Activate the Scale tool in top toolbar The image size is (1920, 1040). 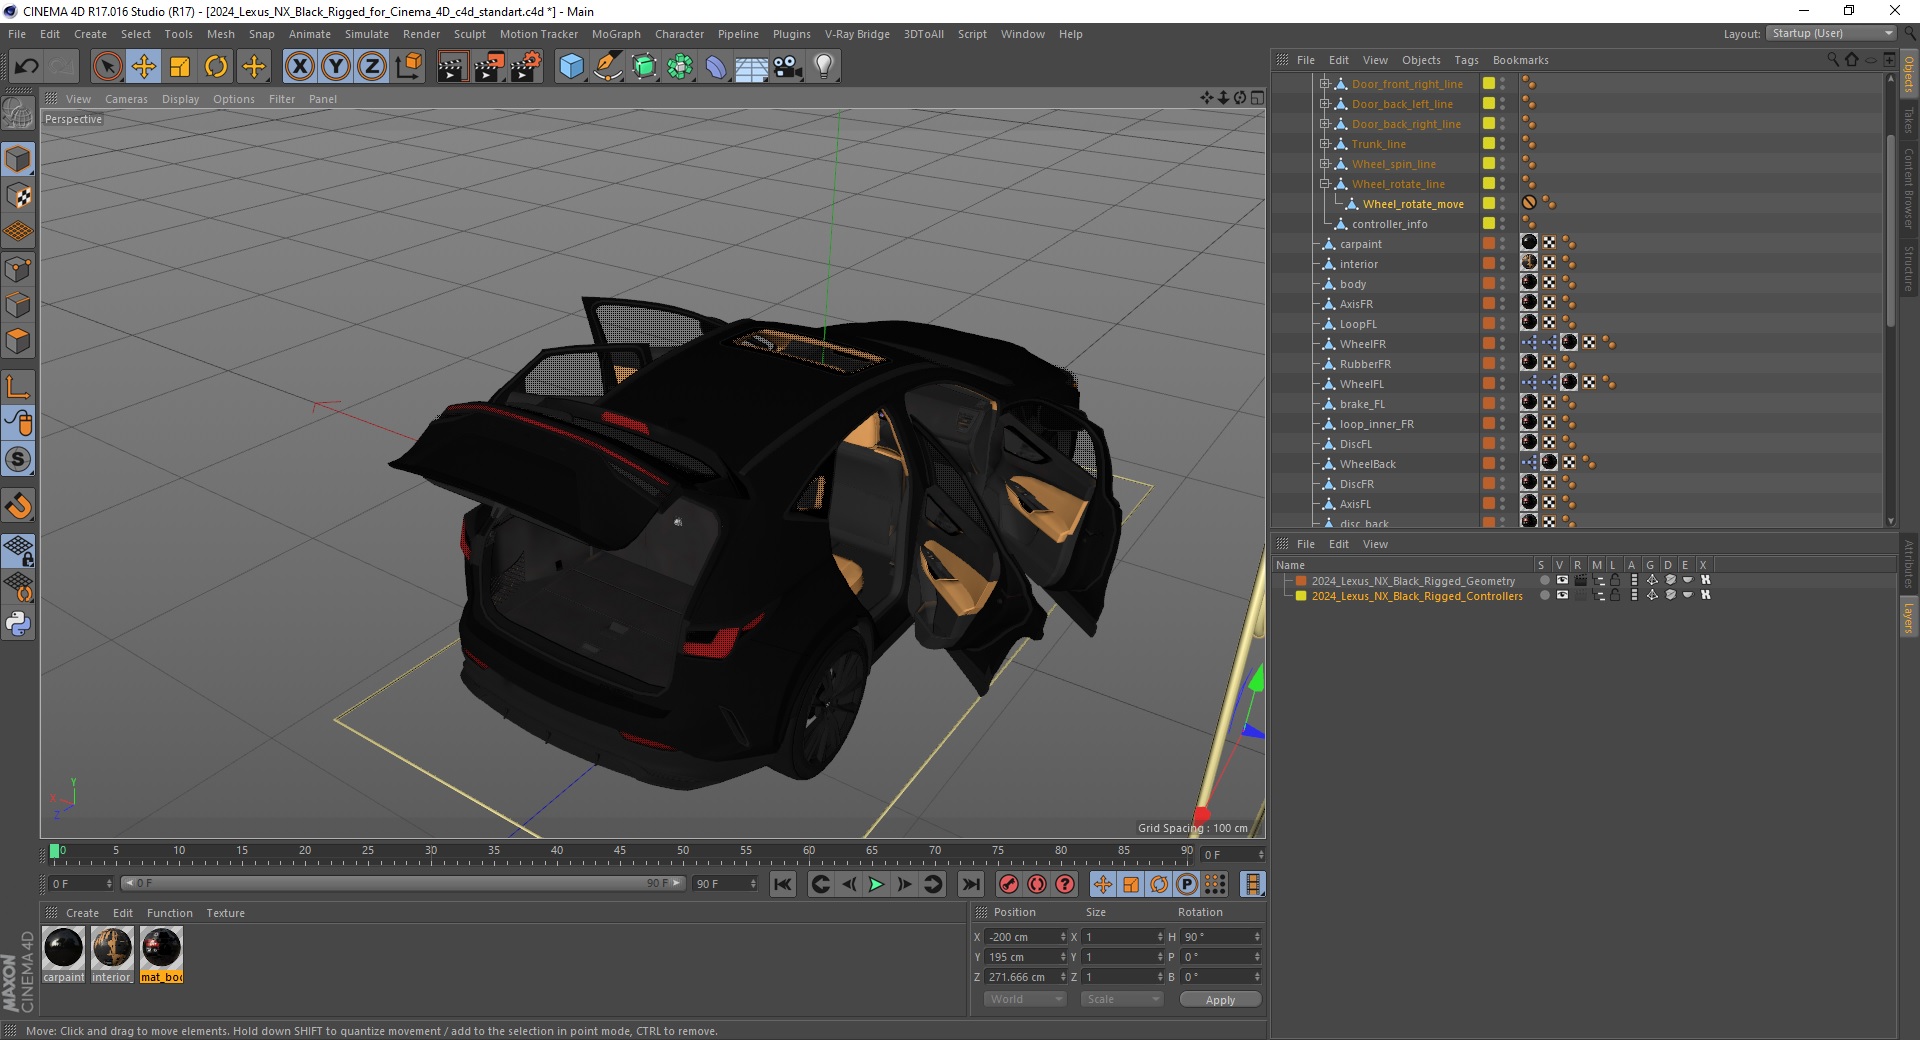pos(180,67)
